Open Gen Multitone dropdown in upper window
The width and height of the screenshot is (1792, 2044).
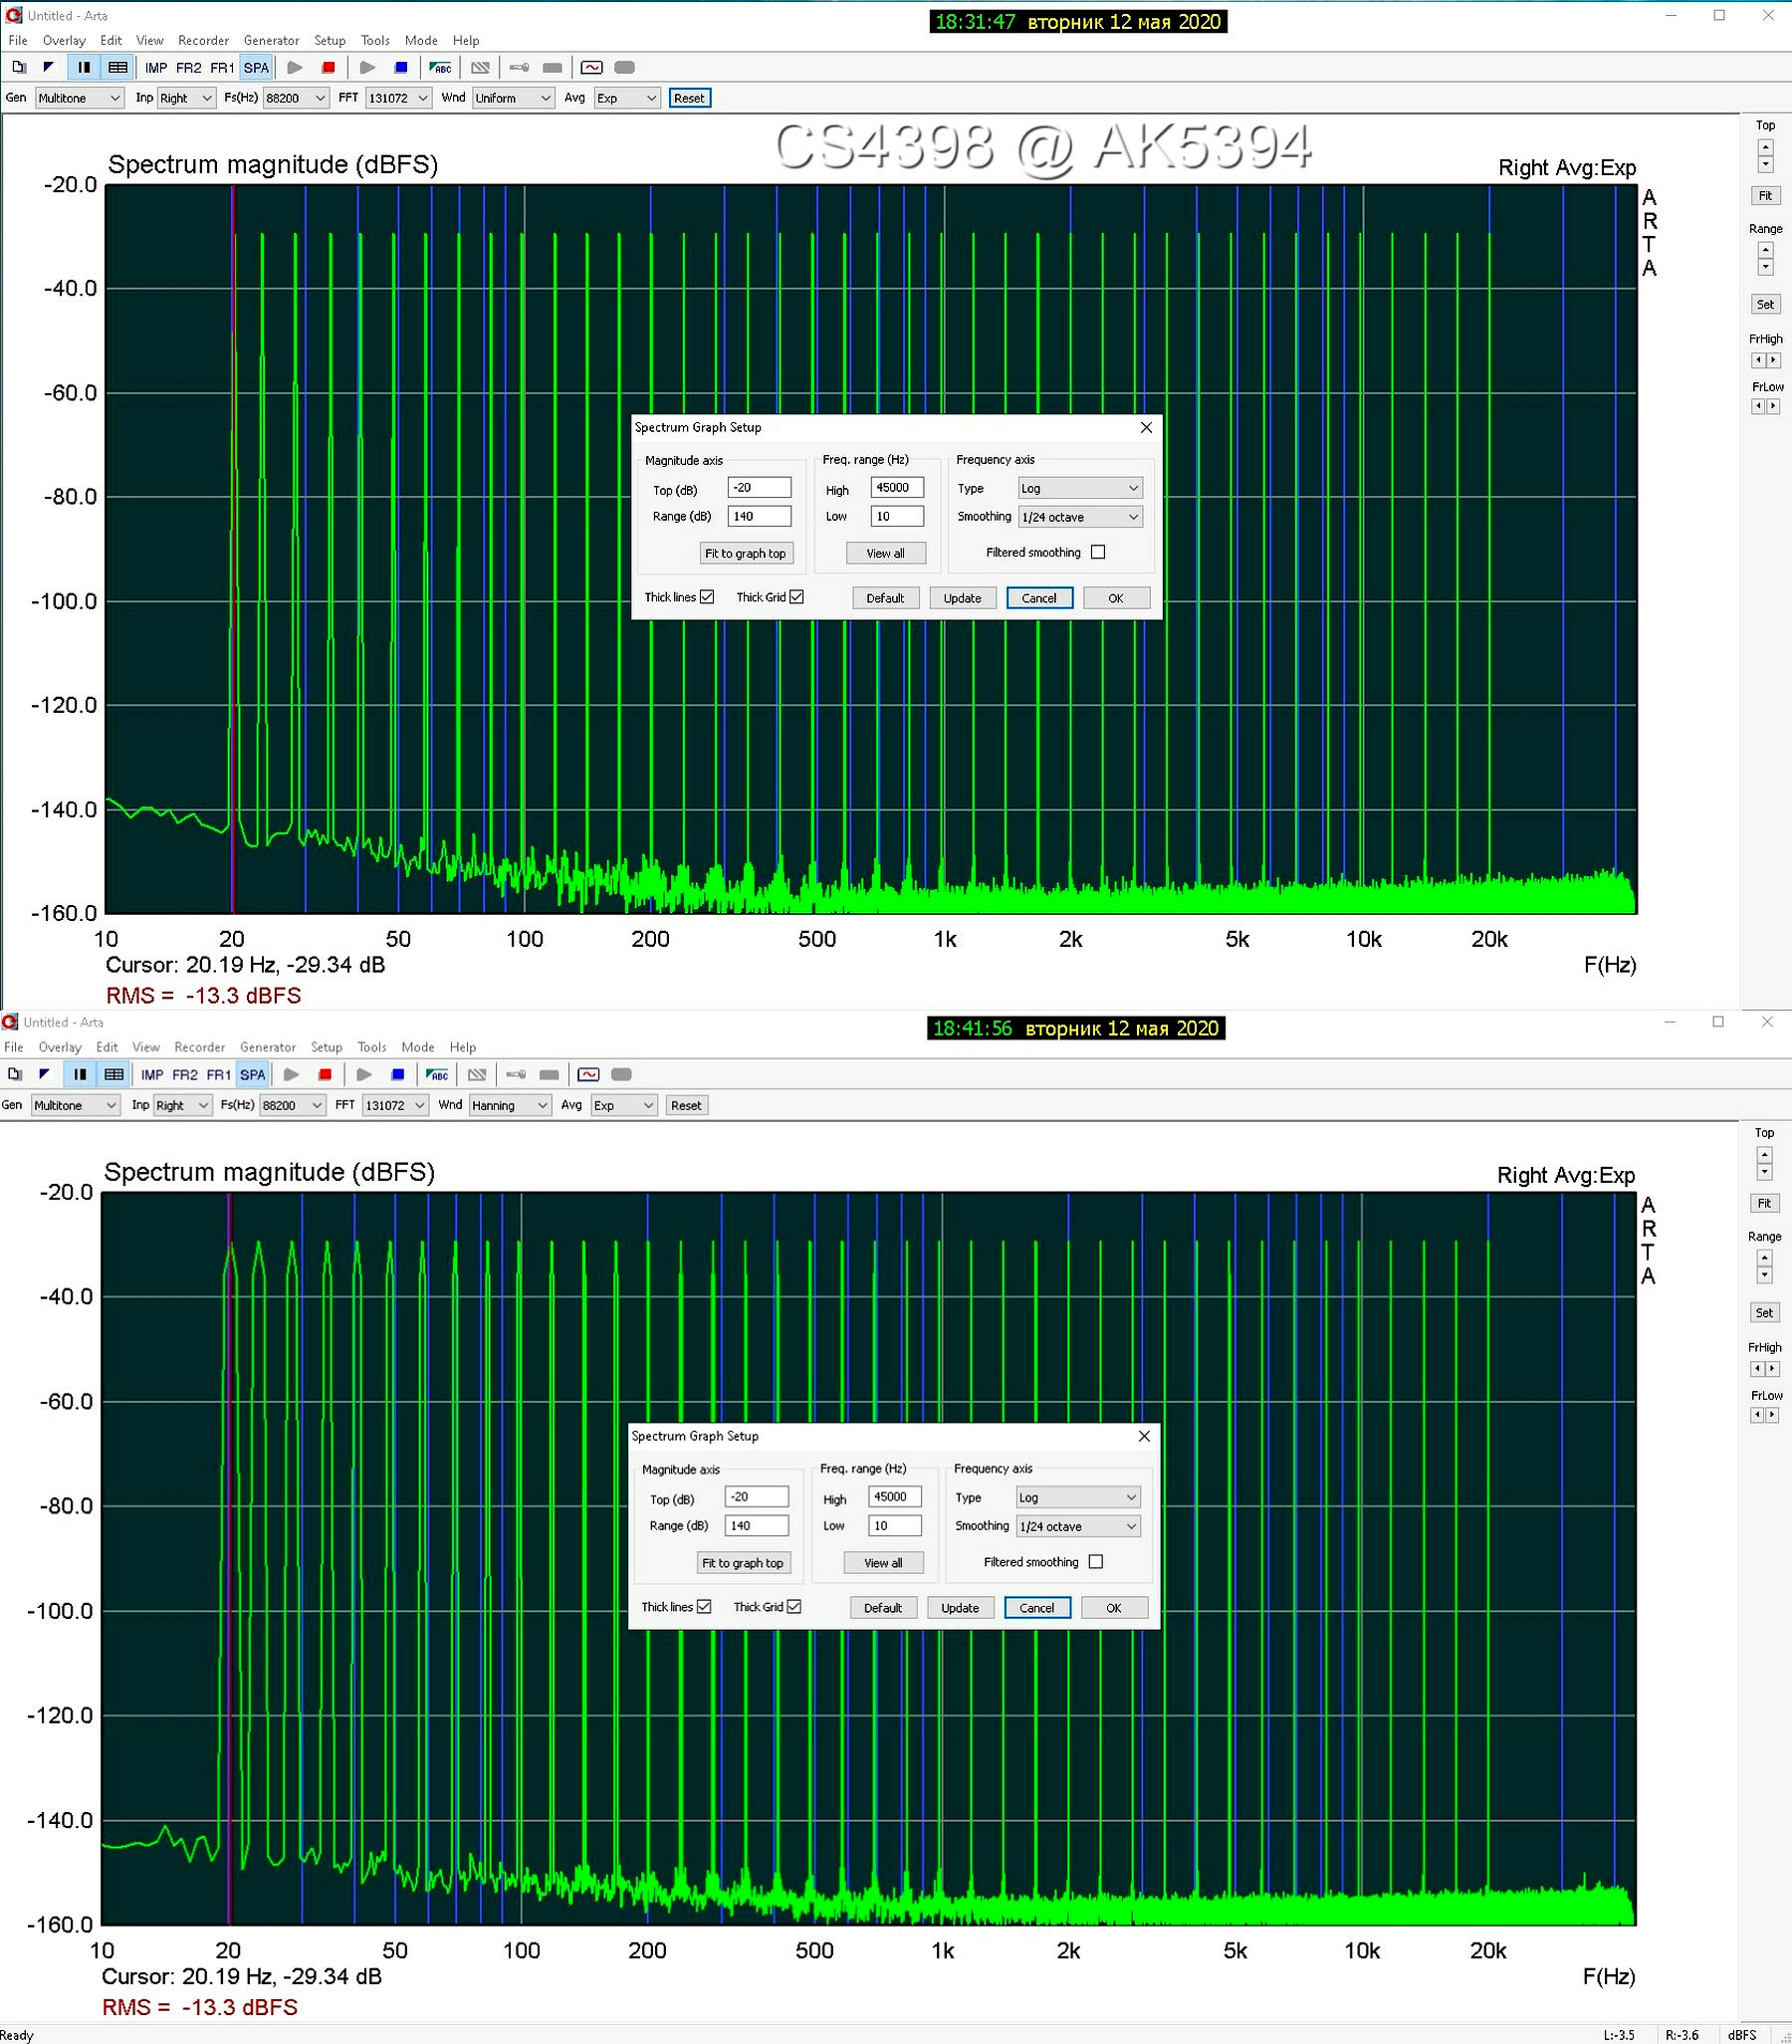tap(79, 98)
